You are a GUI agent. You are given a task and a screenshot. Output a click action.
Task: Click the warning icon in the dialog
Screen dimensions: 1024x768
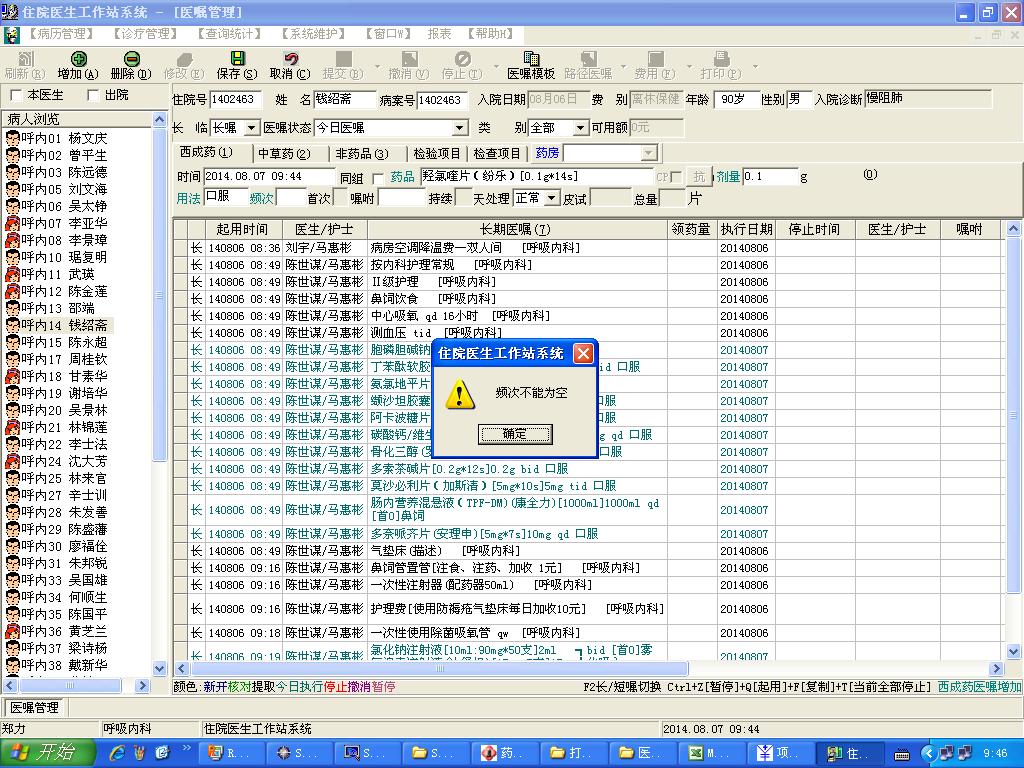click(x=460, y=394)
